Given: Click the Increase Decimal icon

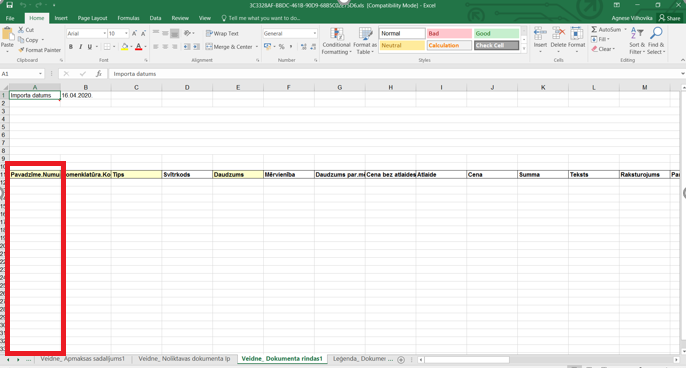Looking at the screenshot, I should click(304, 47).
